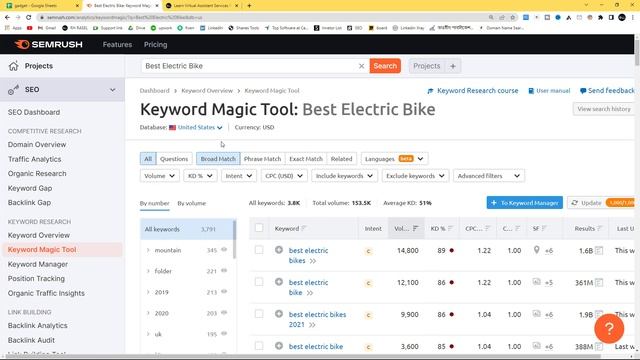Click the keyword group list scrollbar

tap(235, 239)
